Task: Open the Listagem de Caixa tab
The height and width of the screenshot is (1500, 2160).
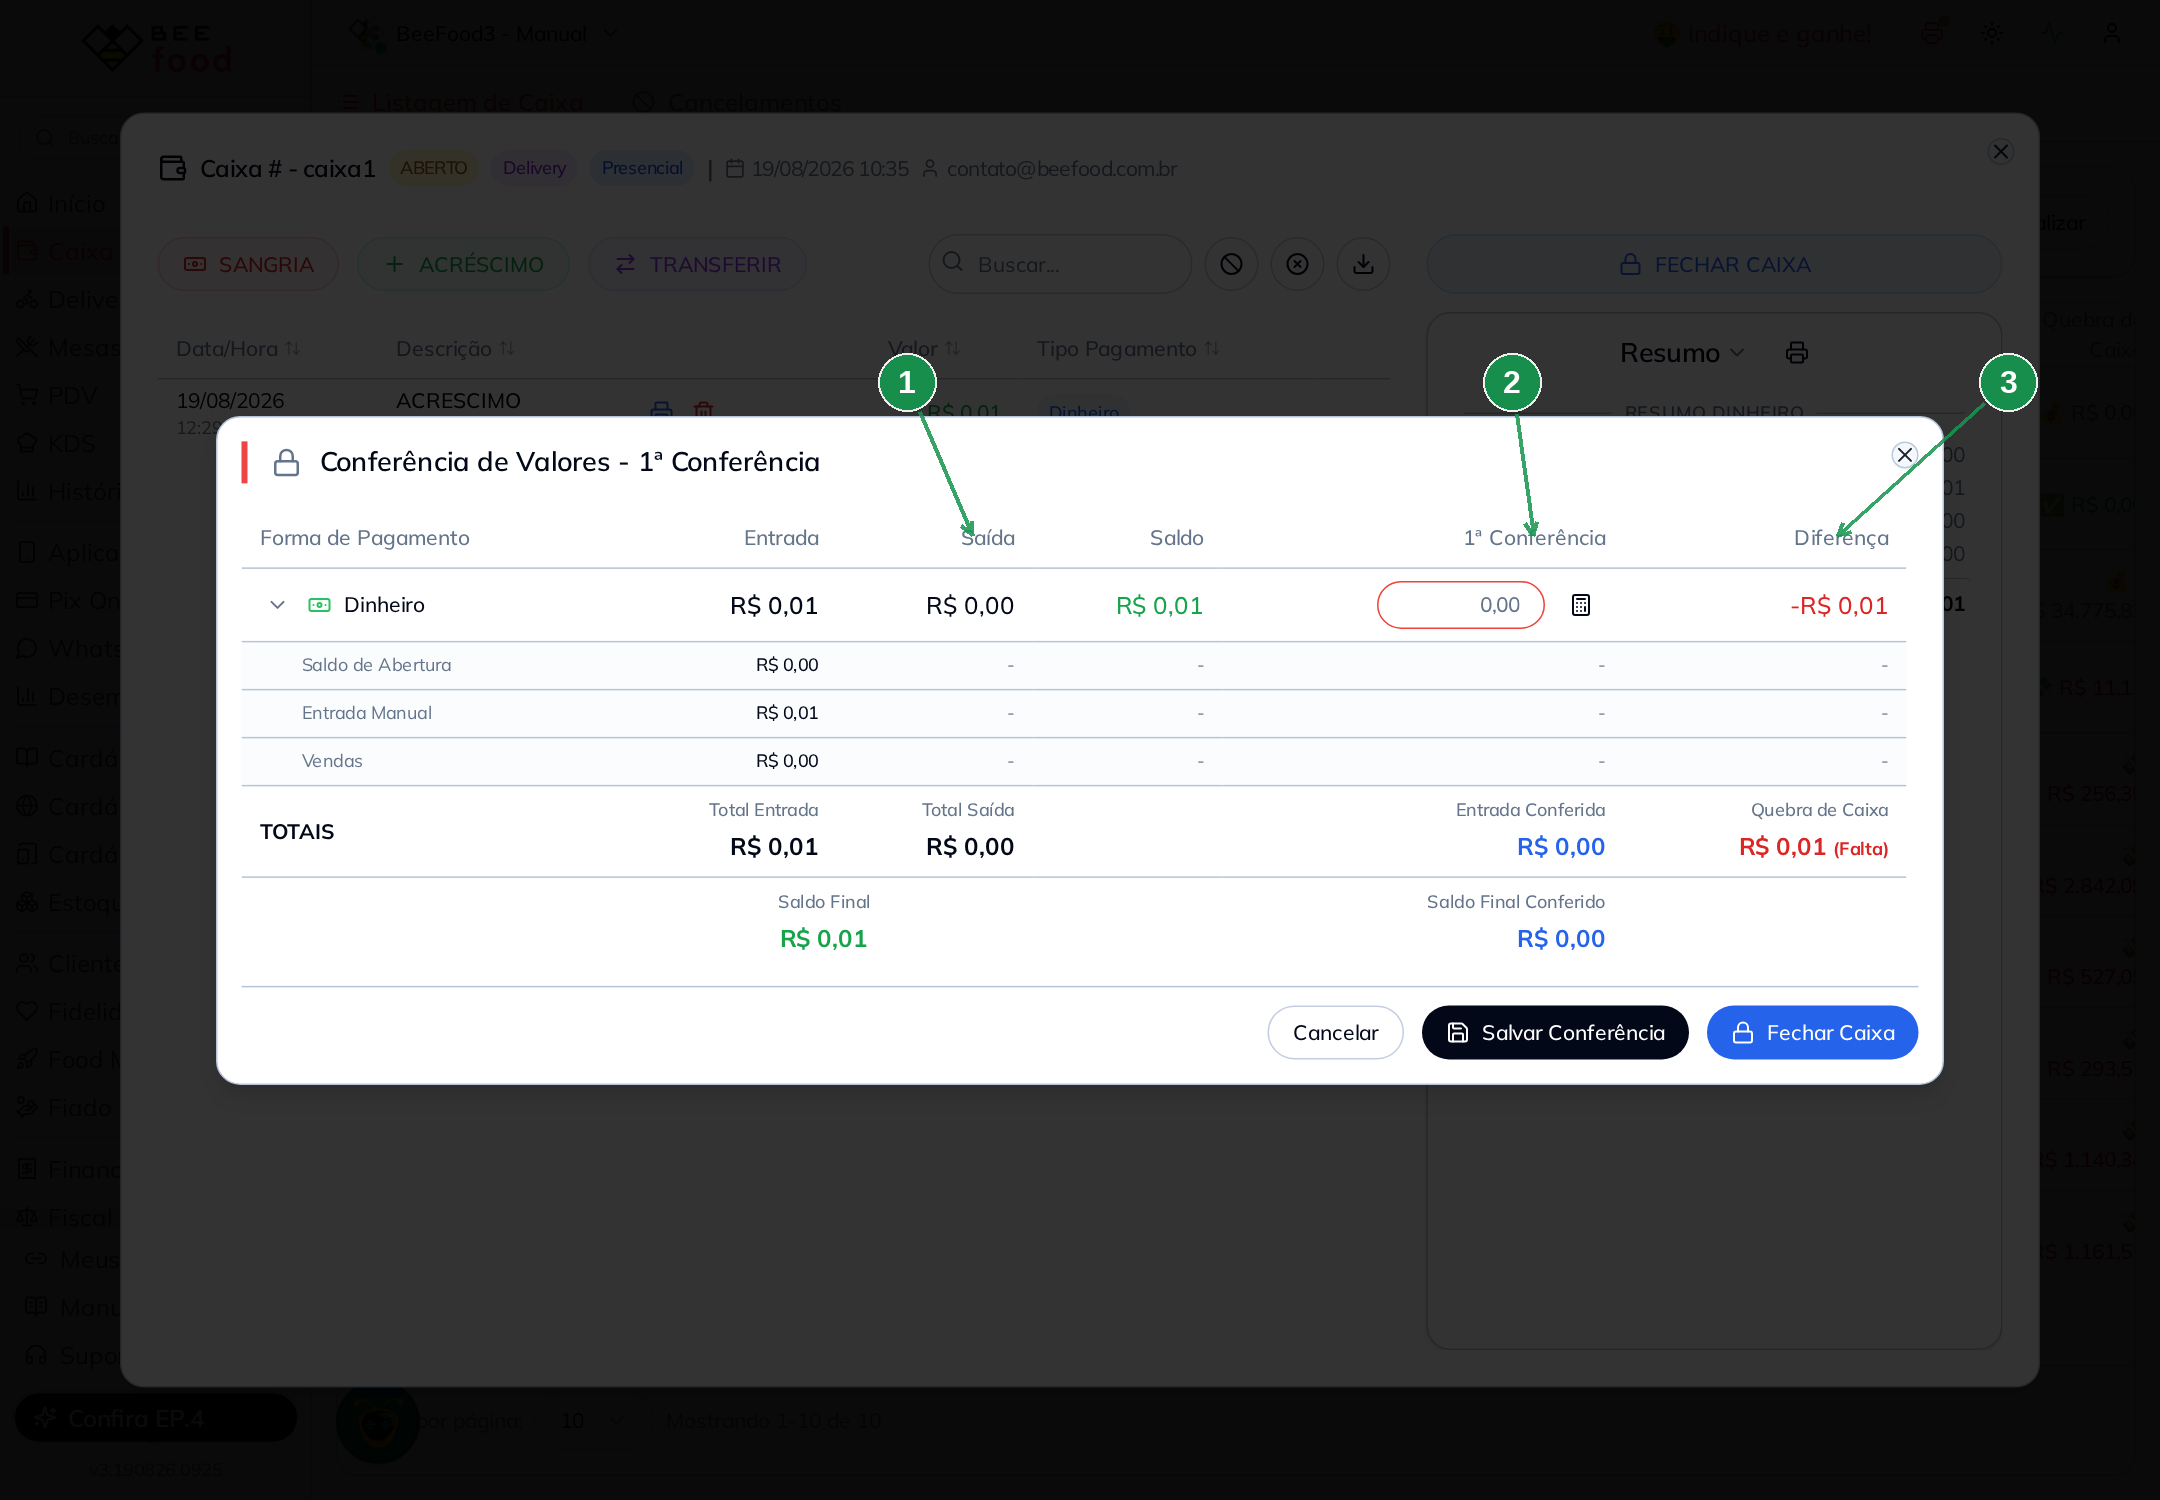Action: pyautogui.click(x=461, y=103)
